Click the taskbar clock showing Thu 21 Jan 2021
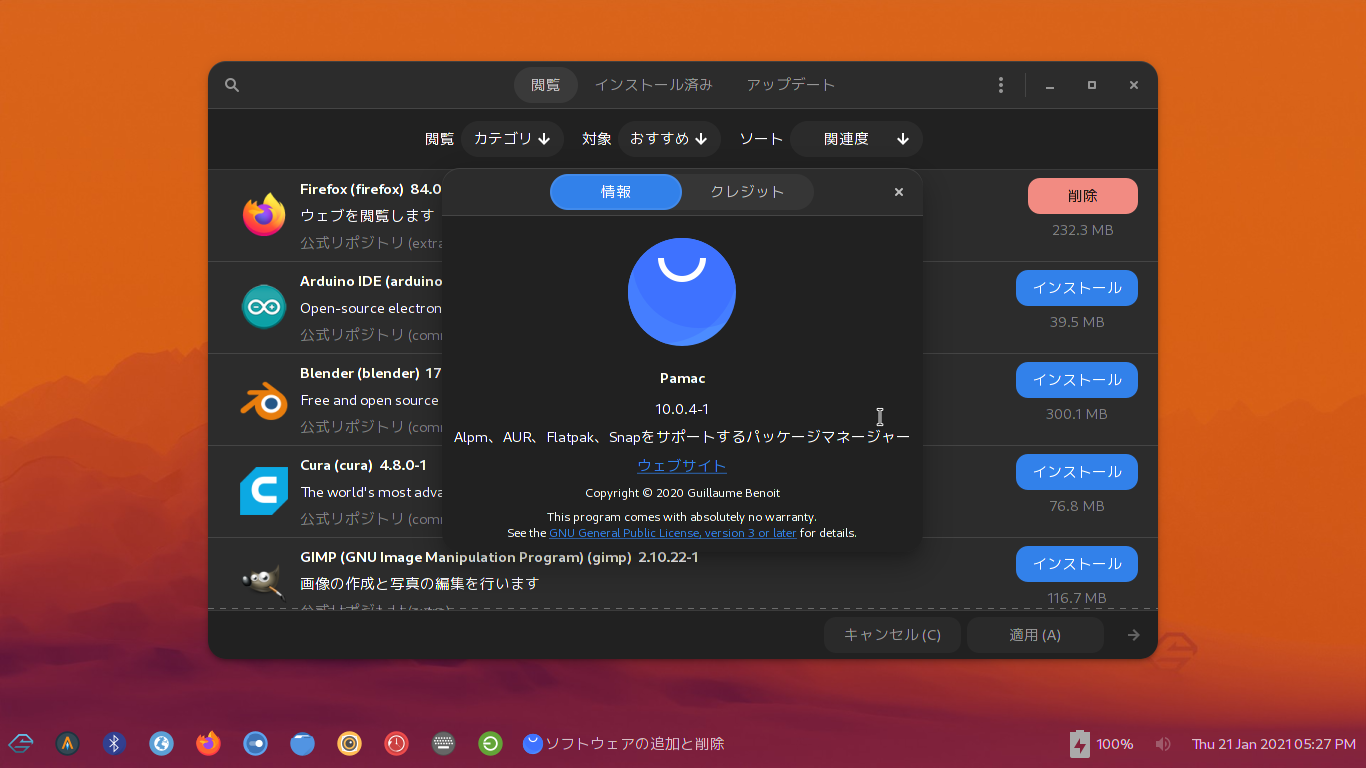The image size is (1366, 768). click(x=1274, y=744)
